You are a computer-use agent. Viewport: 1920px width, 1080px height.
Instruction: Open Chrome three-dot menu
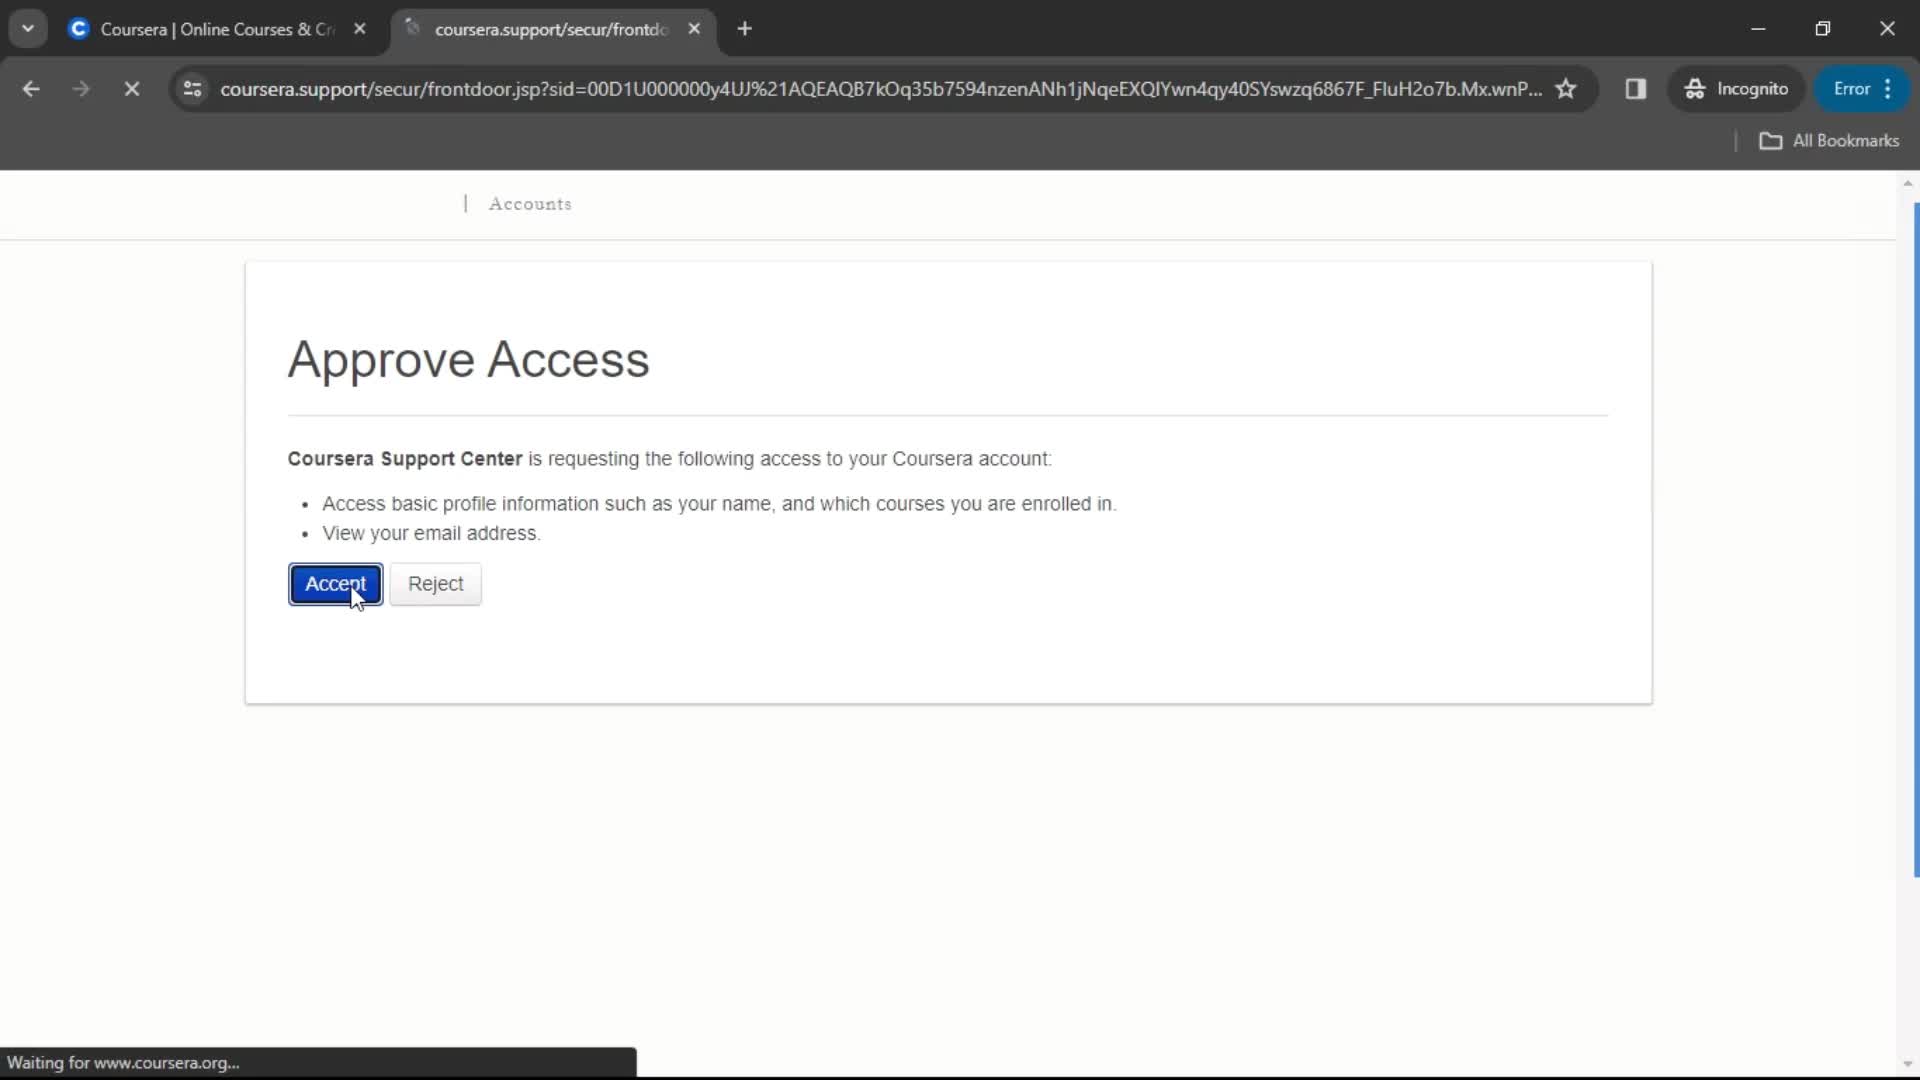pos(1887,89)
